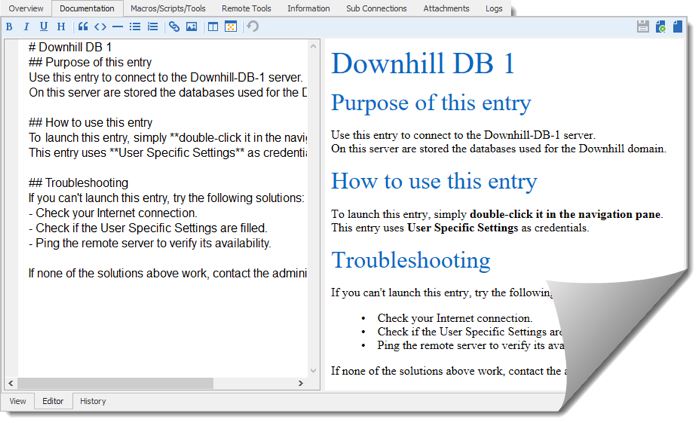699x423 pixels.
Task: Click the horizontal scroll left arrow
Action: 11,383
